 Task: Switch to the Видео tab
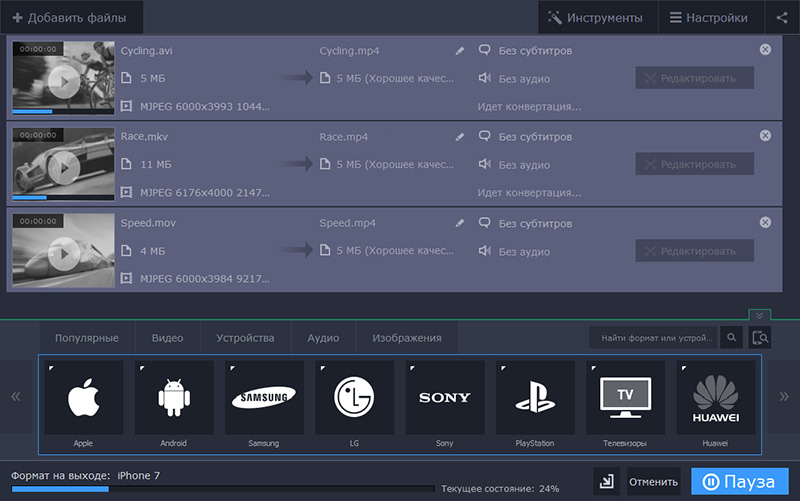pos(167,338)
